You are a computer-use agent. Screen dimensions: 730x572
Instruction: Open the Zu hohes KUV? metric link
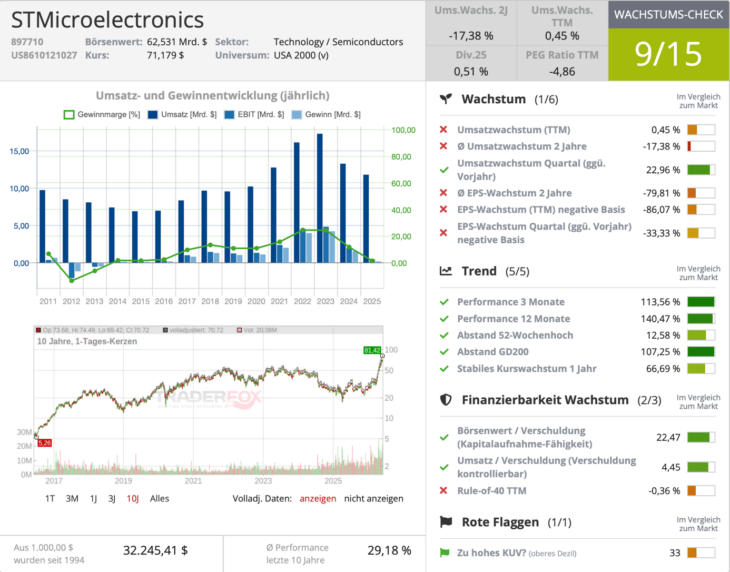click(x=491, y=553)
